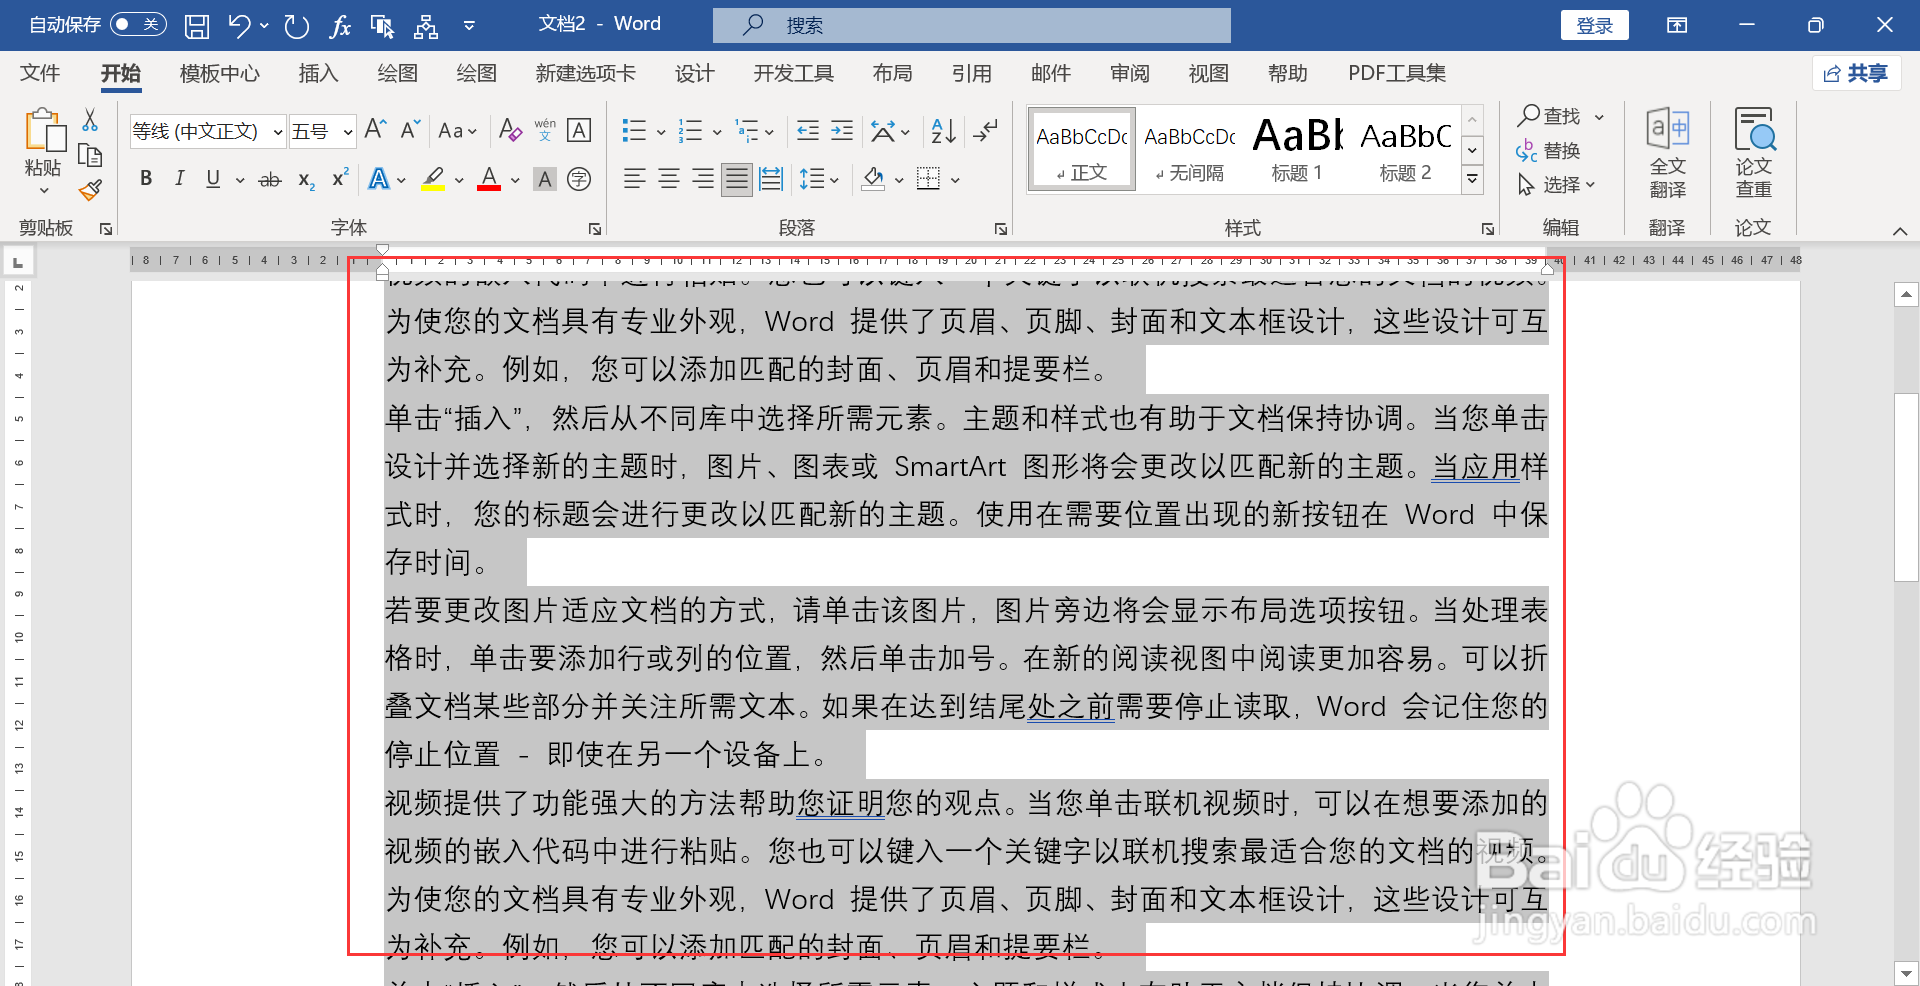The width and height of the screenshot is (1920, 986).
Task: Click the Align Right icon
Action: [x=703, y=179]
